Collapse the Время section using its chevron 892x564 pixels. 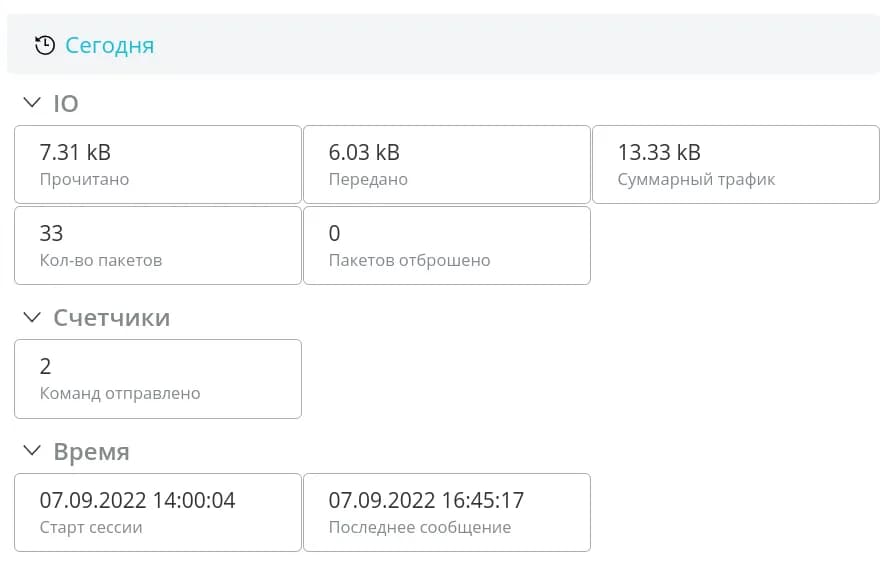(x=32, y=452)
